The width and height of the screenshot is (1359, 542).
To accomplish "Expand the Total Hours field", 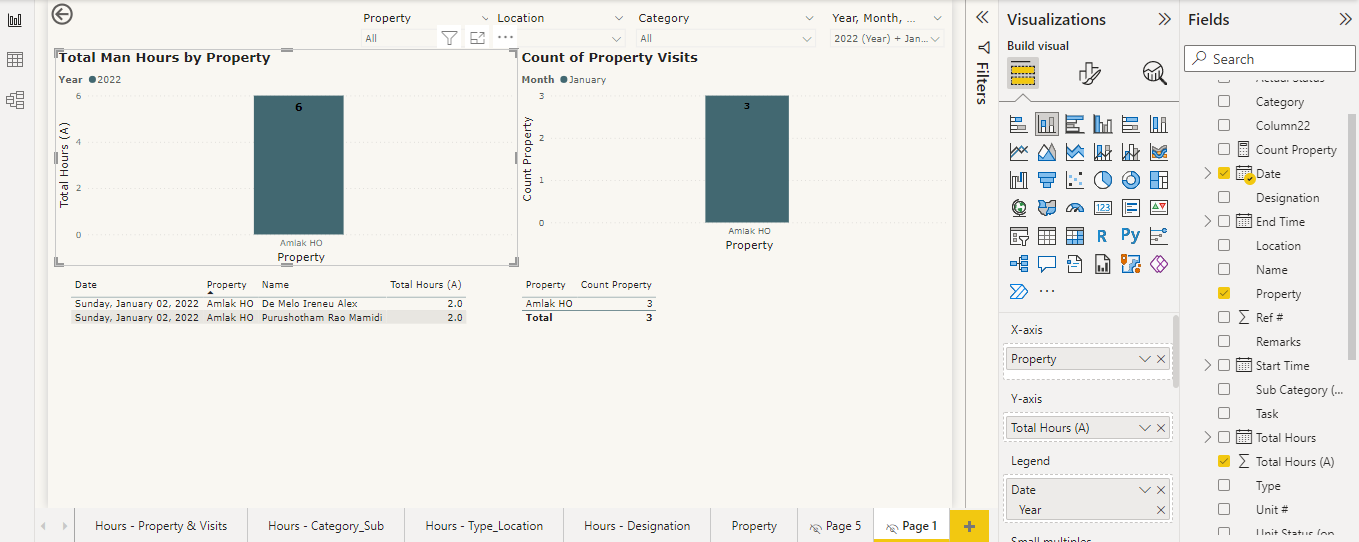I will tap(1208, 437).
